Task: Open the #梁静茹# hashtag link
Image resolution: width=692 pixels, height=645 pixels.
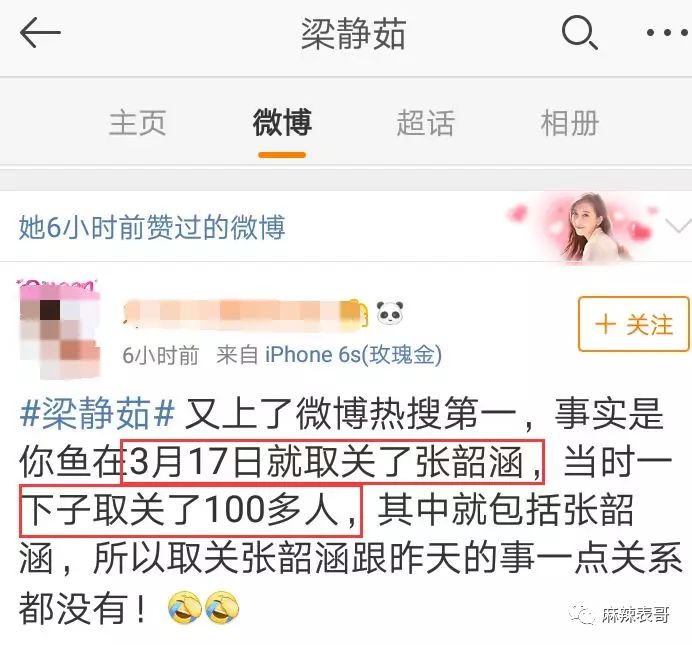Action: click(x=97, y=413)
